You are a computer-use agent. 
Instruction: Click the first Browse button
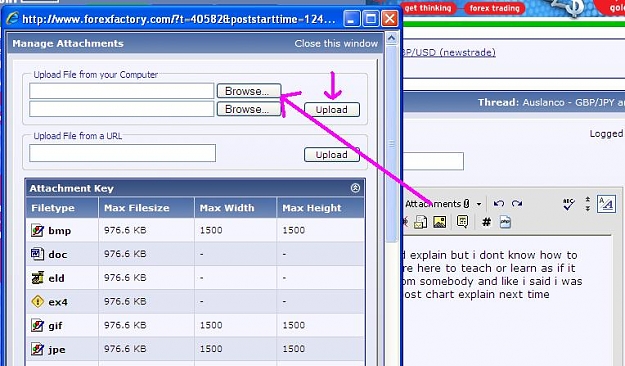point(249,91)
